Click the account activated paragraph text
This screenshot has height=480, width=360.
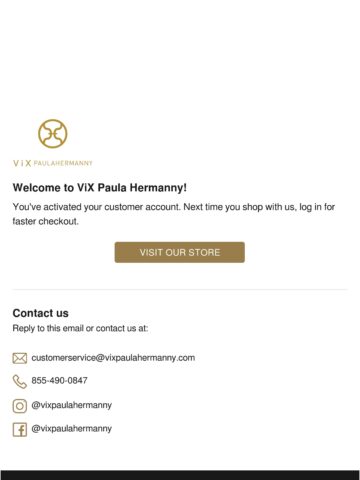174,214
